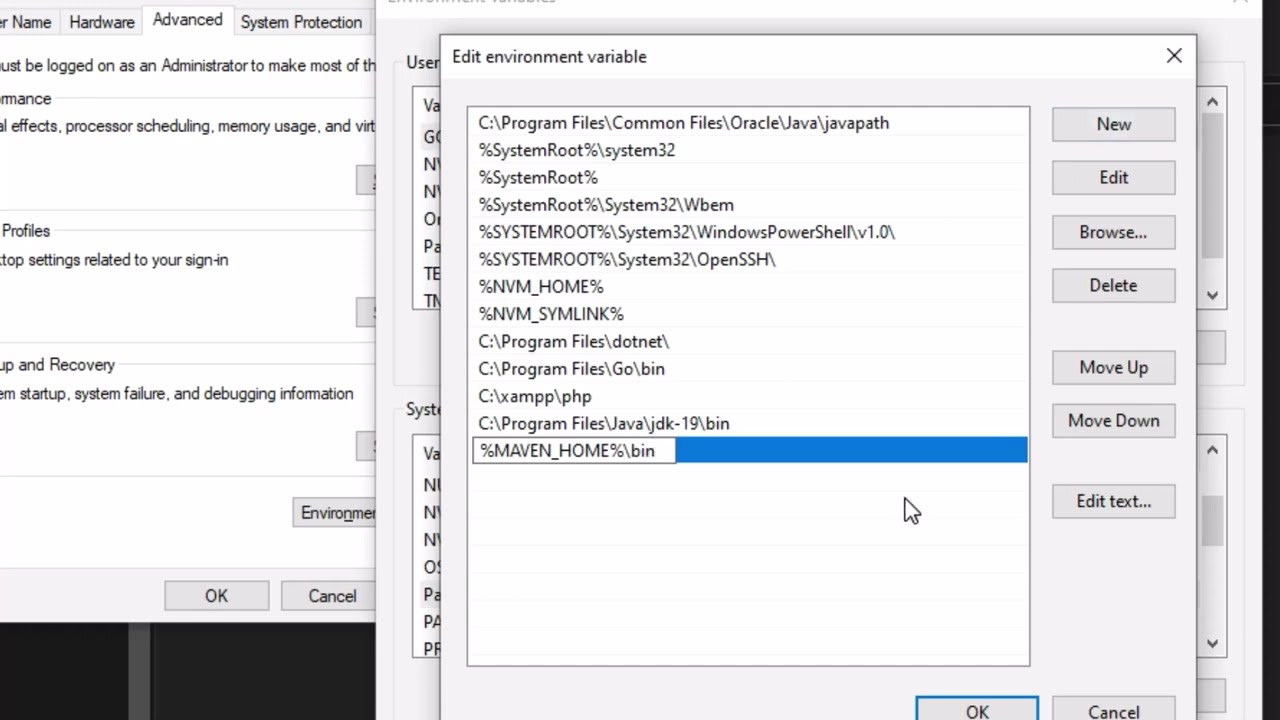Select the plain %SystemRoot% entry

748,177
